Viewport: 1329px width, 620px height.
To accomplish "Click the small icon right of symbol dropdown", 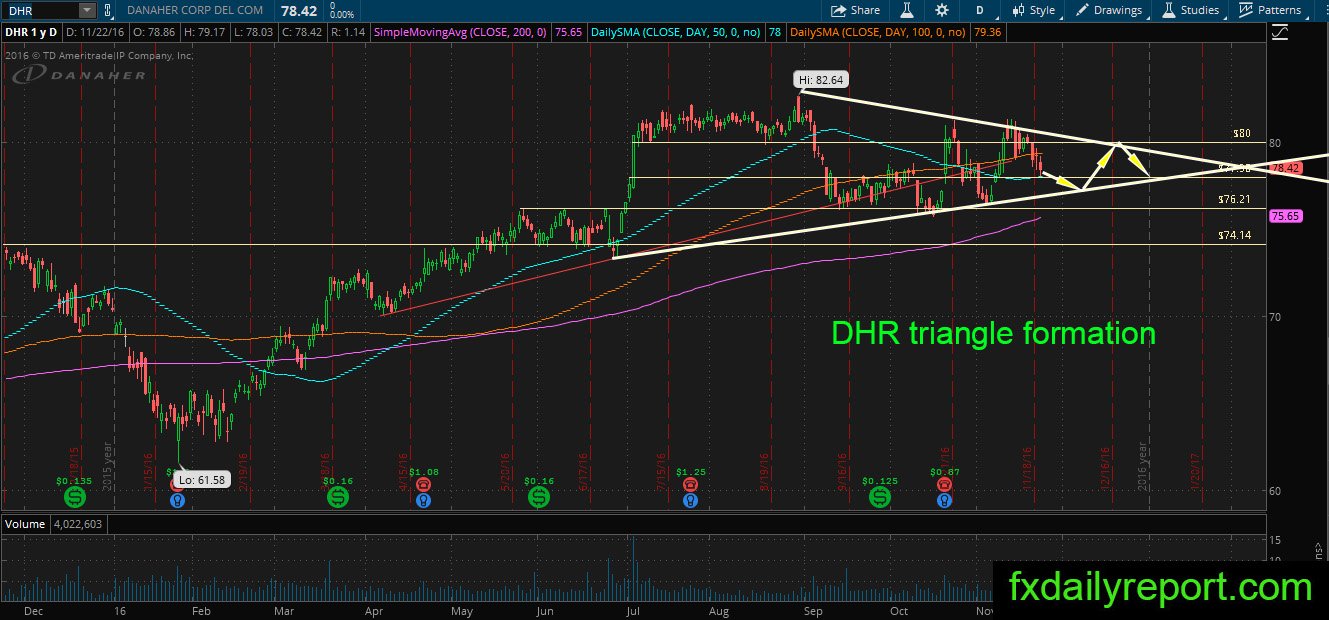I will pyautogui.click(x=108, y=10).
